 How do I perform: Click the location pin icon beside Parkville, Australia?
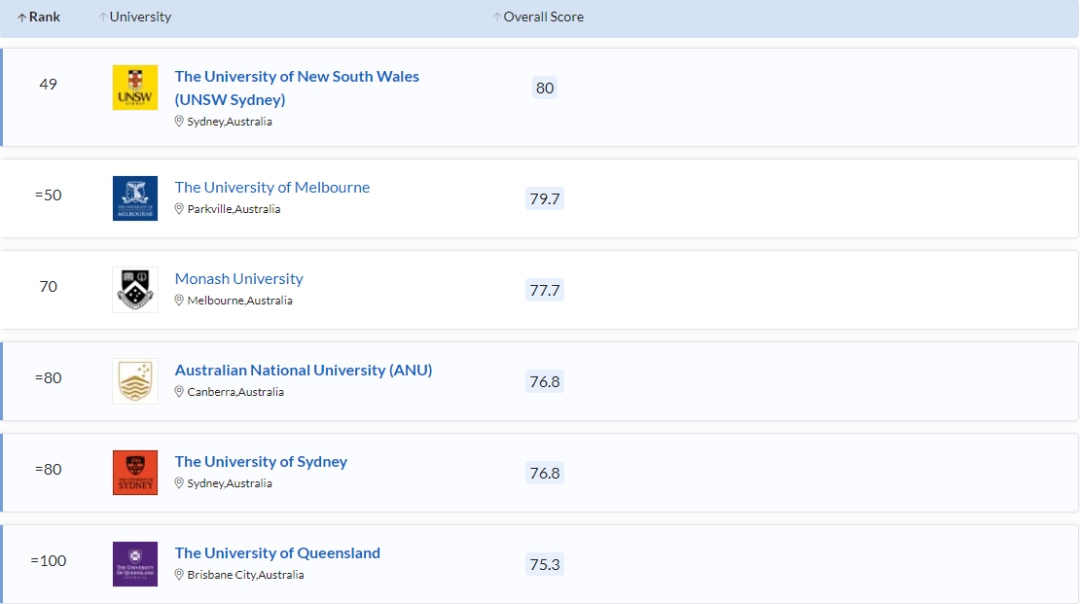[x=180, y=209]
